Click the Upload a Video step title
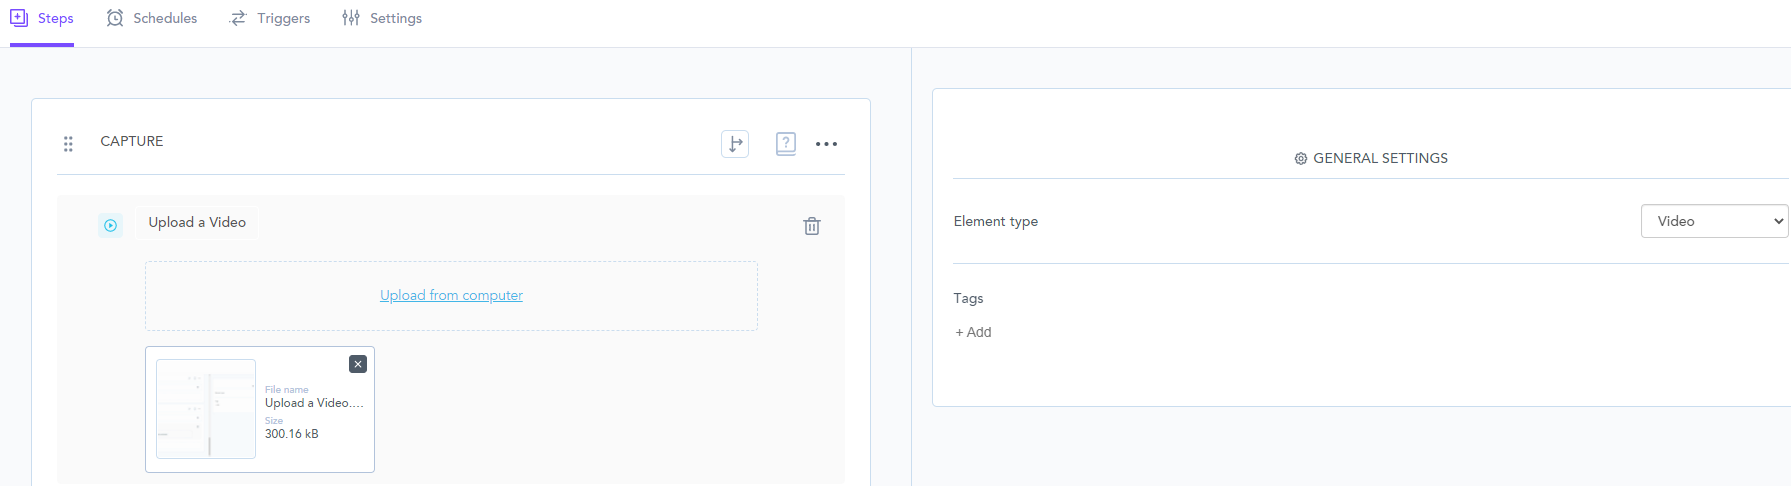Image resolution: width=1791 pixels, height=486 pixels. [x=197, y=223]
